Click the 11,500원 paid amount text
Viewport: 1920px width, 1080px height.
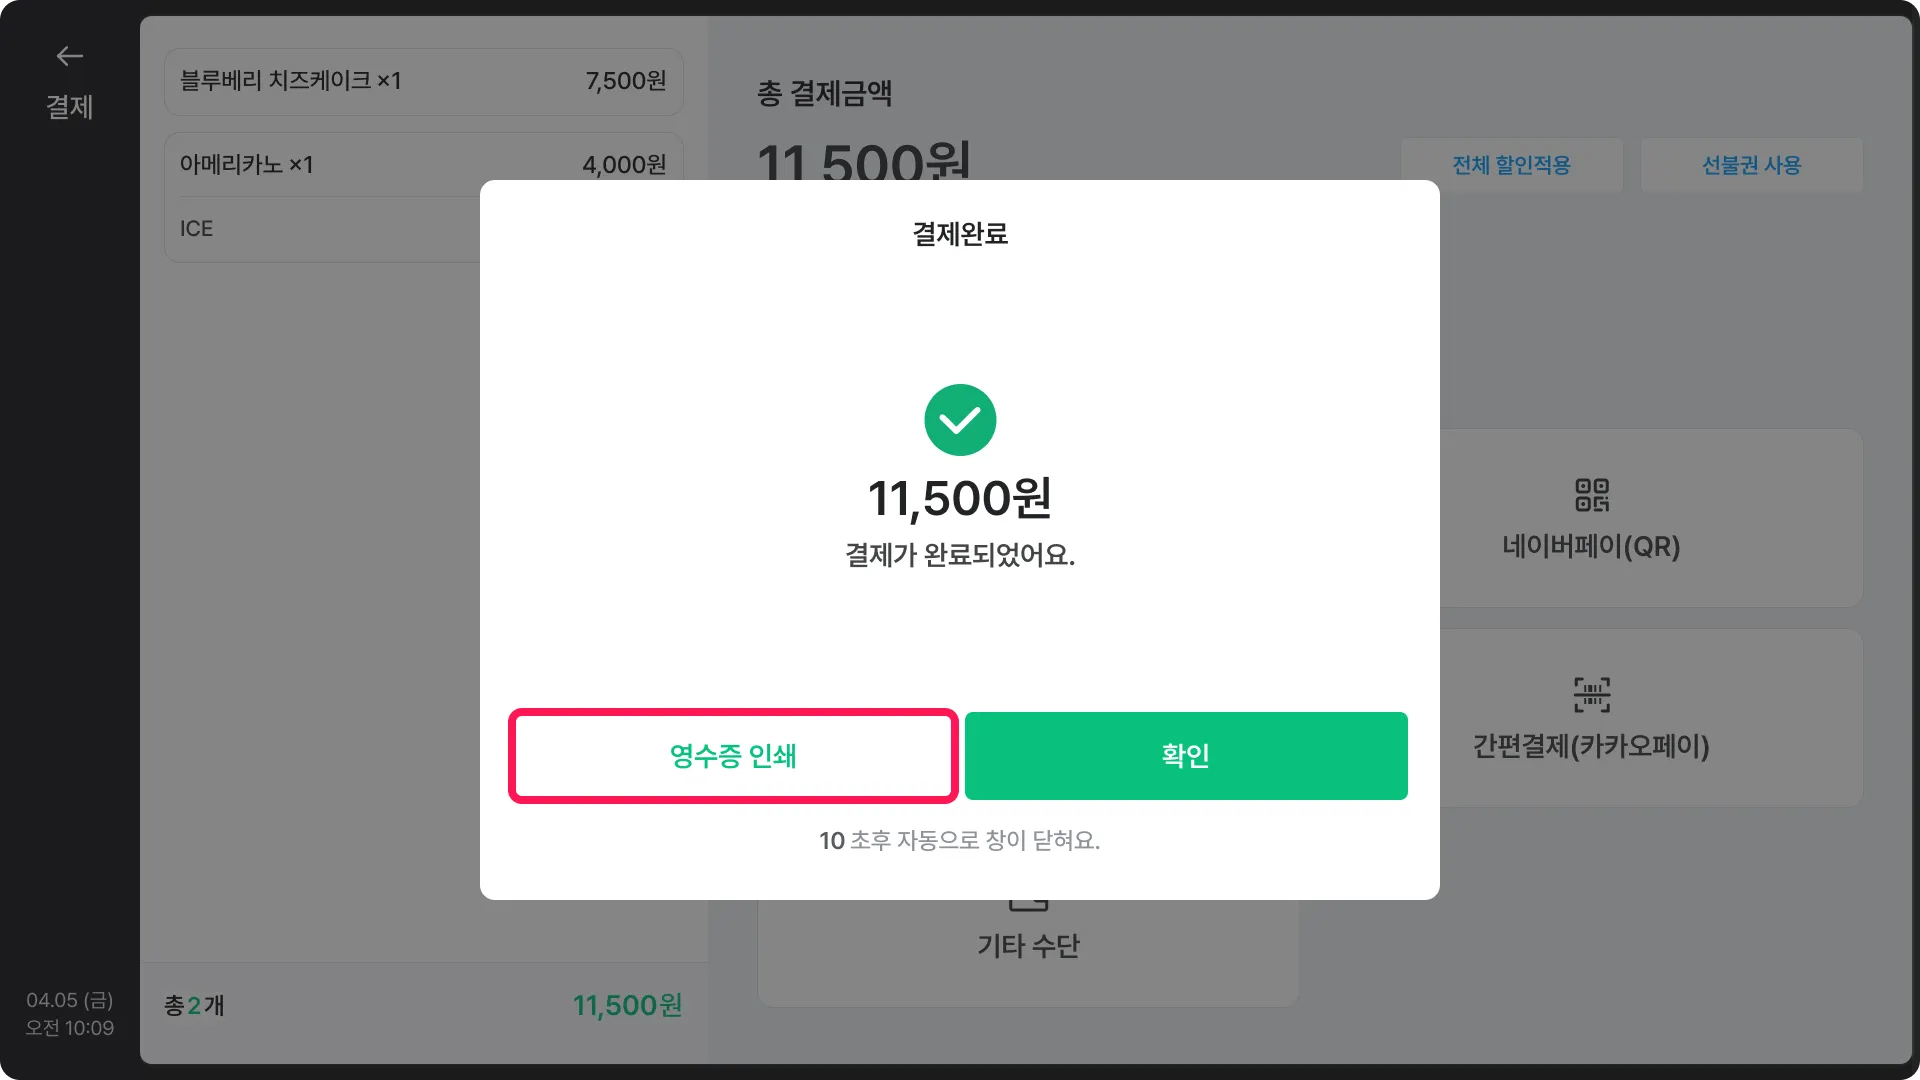tap(960, 498)
